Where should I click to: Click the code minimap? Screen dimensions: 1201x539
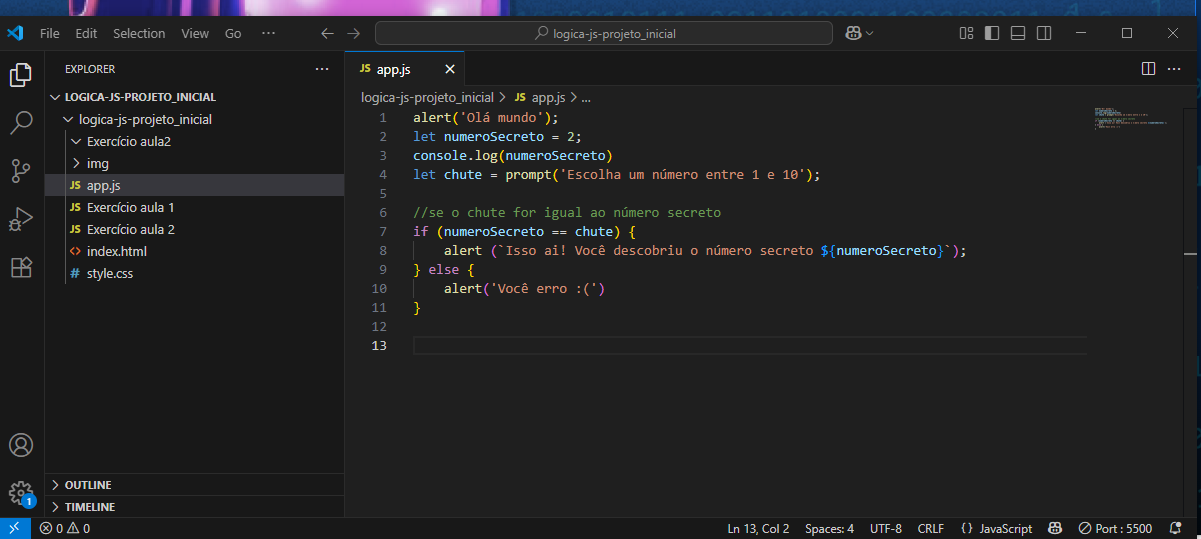coord(1130,118)
